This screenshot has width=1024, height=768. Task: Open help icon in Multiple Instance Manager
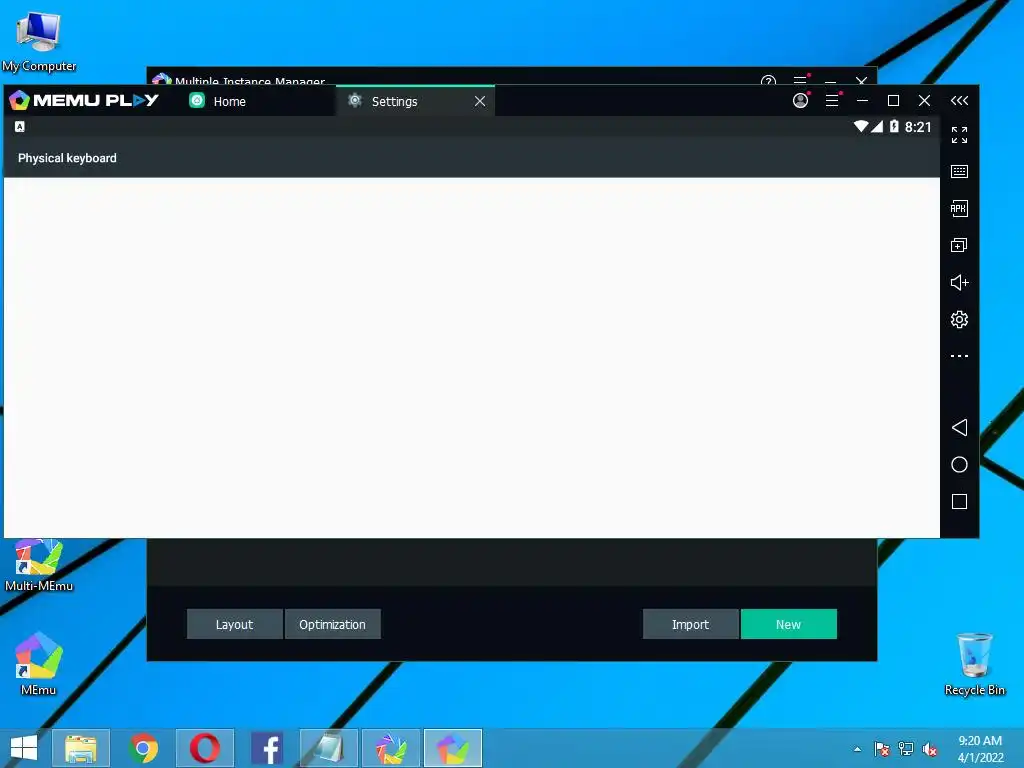coord(769,81)
